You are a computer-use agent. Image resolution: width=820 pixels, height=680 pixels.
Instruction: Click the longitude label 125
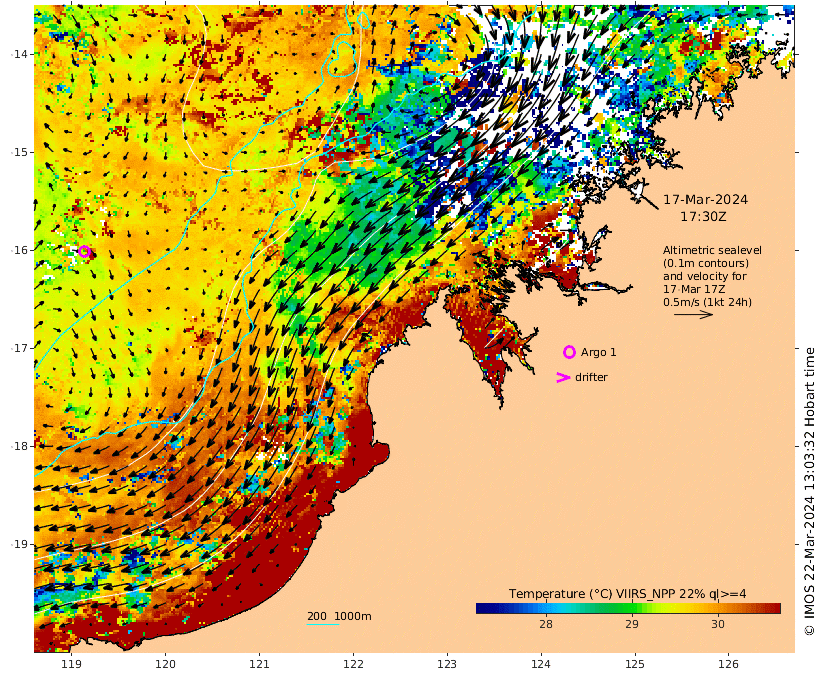tap(635, 664)
